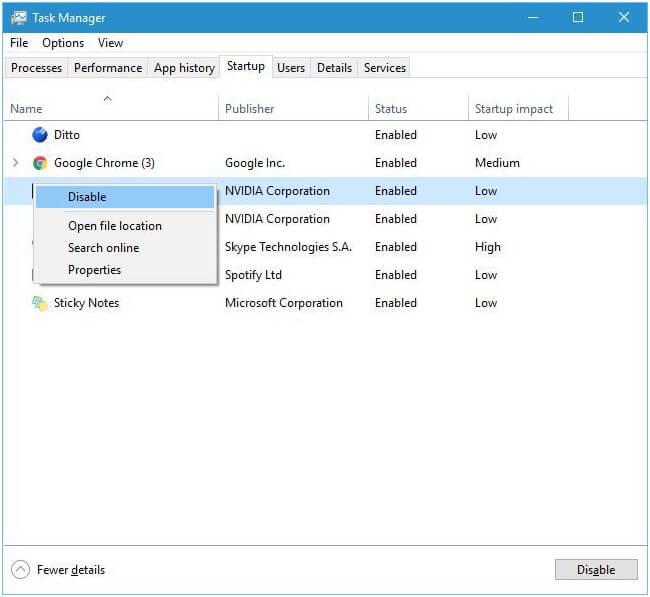650x597 pixels.
Task: Click the Sticky Notes icon
Action: pyautogui.click(x=40, y=303)
